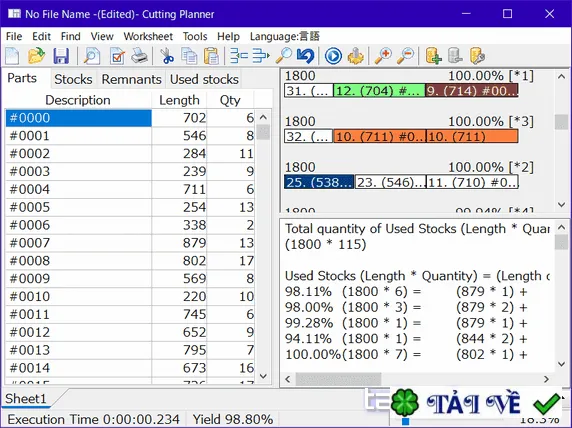Click the blue Execute play icon

(x=333, y=56)
